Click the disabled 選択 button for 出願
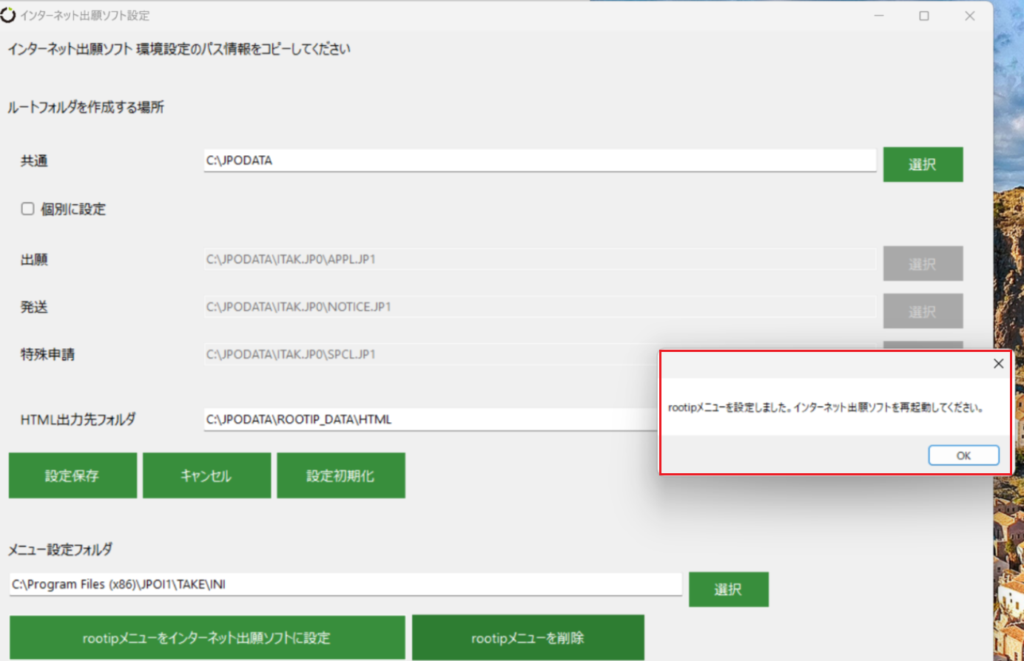 [x=923, y=263]
